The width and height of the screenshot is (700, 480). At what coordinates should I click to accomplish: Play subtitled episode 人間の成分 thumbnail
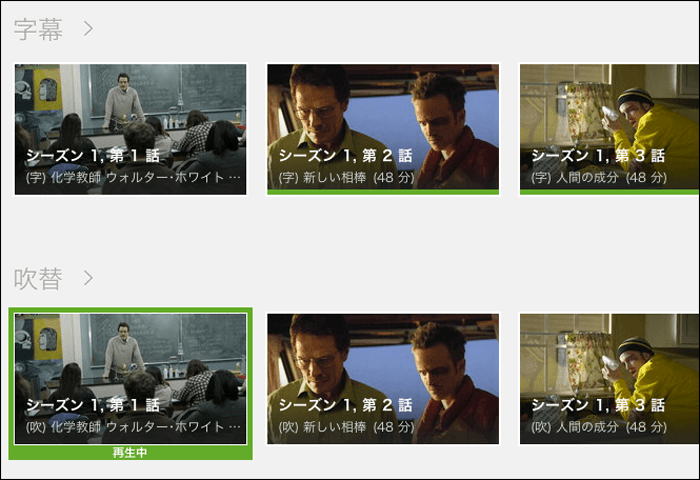(x=609, y=127)
